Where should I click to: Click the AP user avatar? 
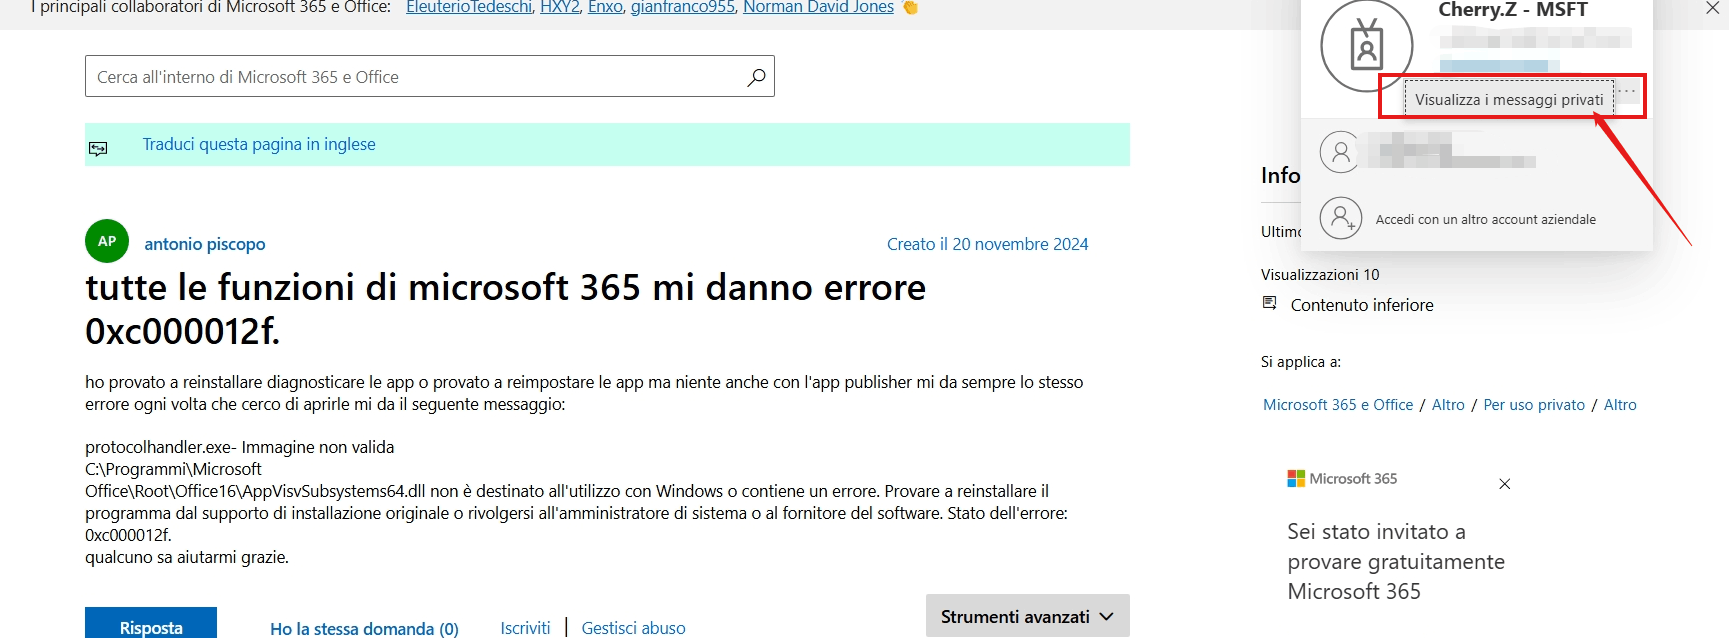[x=107, y=241]
